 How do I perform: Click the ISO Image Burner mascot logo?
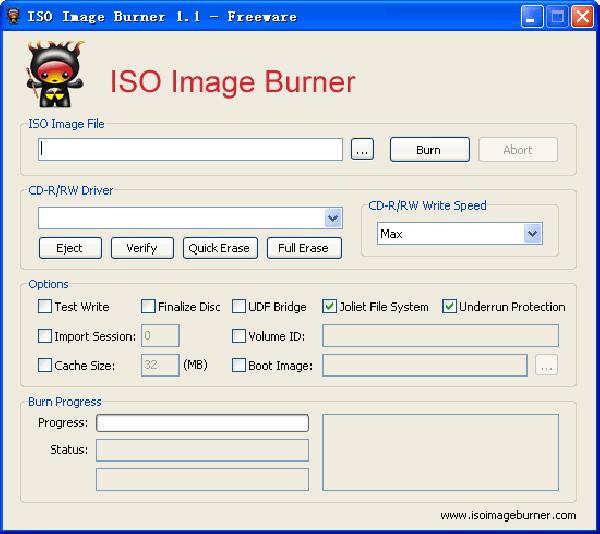(x=55, y=74)
